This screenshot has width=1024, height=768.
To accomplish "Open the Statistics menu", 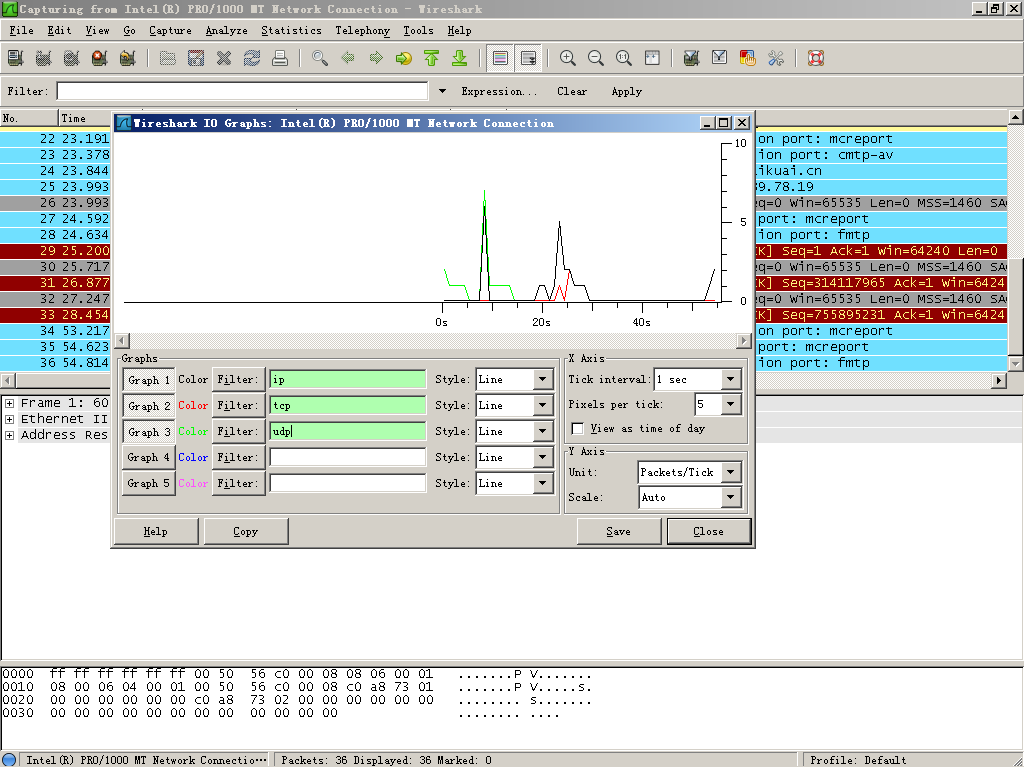I will click(x=291, y=31).
